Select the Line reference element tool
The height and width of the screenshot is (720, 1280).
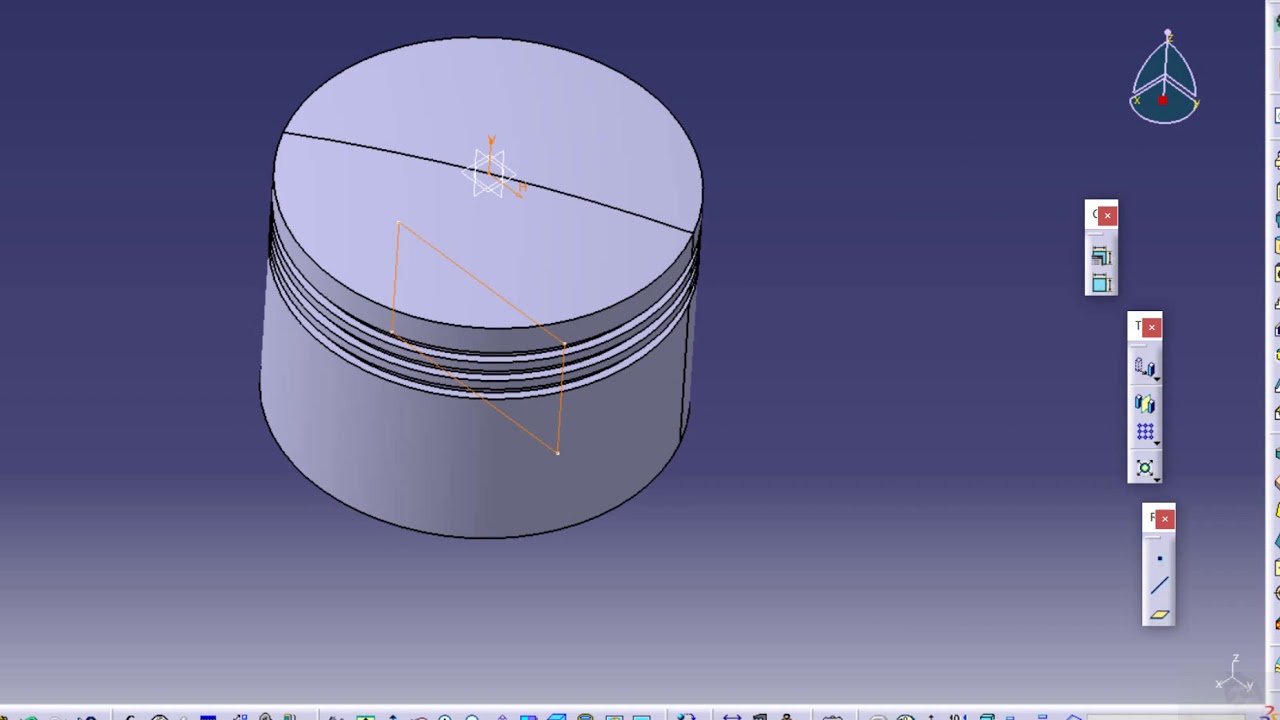pos(1159,587)
